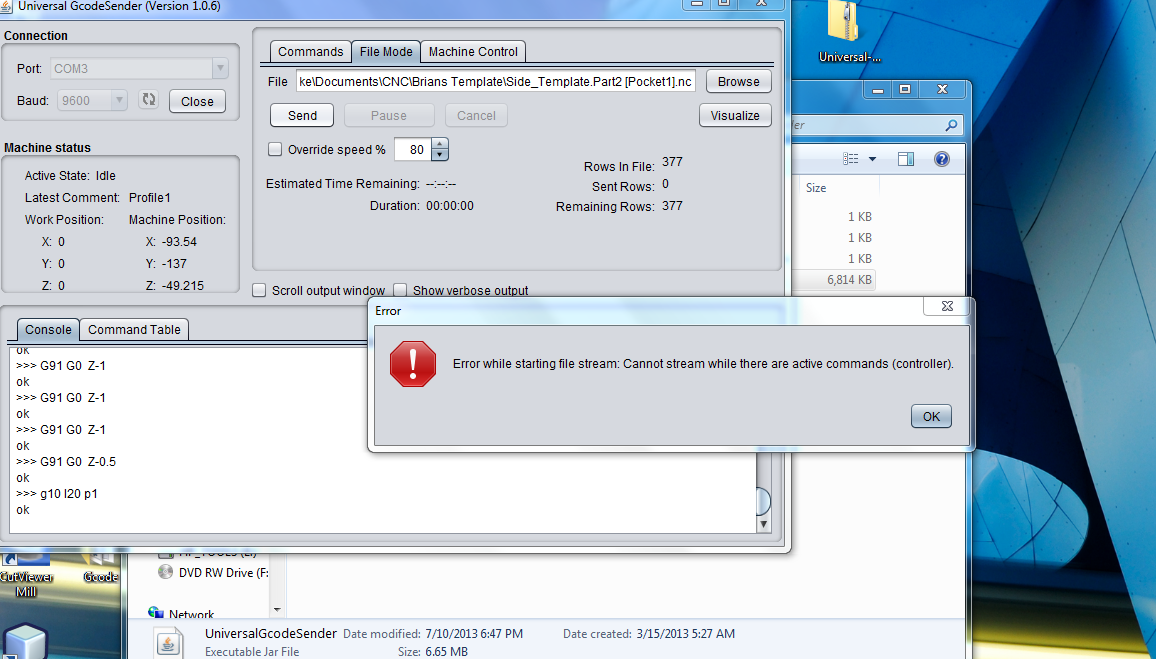Click the Explorer help question mark icon
This screenshot has width=1156, height=659.
[941, 159]
